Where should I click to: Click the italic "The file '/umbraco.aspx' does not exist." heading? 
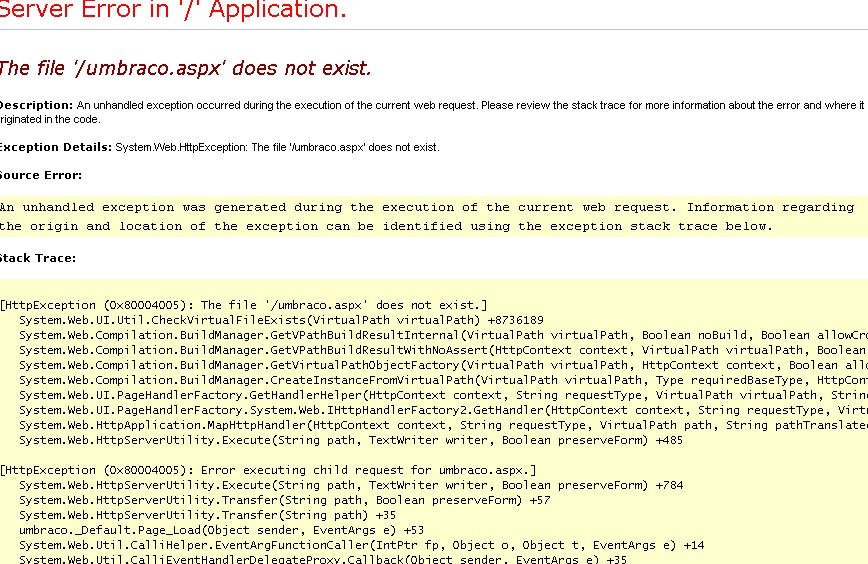tap(185, 68)
